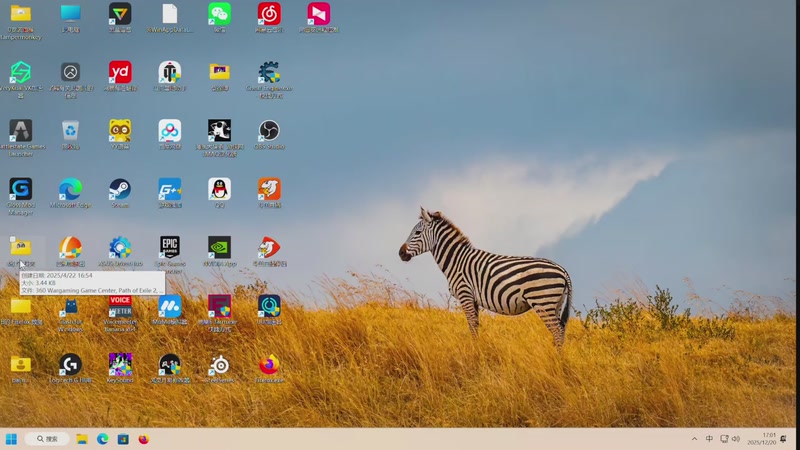The width and height of the screenshot is (800, 450).
Task: Open the black circular calligraphy app shortcut
Action: coord(169,365)
